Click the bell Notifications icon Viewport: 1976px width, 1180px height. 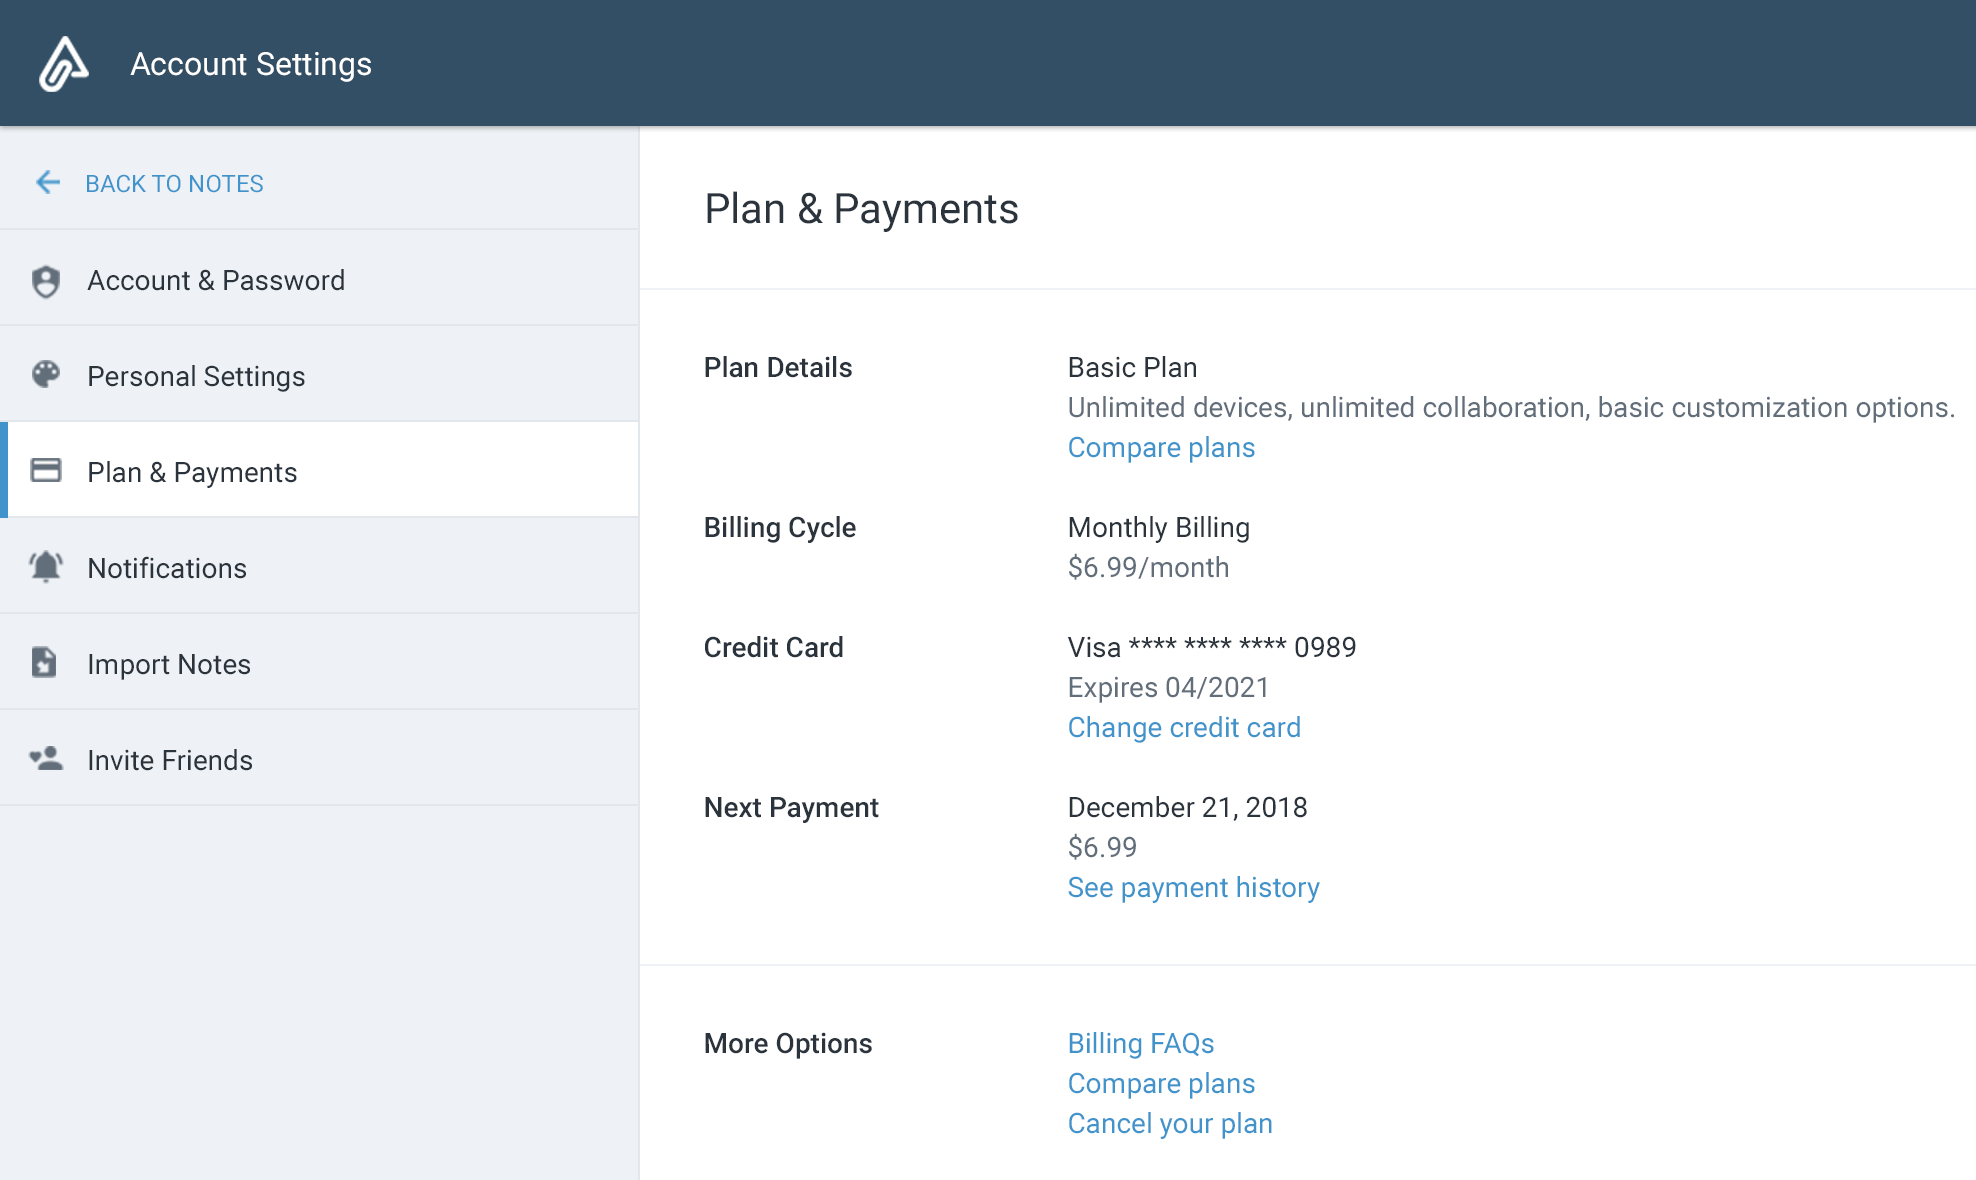[x=46, y=567]
